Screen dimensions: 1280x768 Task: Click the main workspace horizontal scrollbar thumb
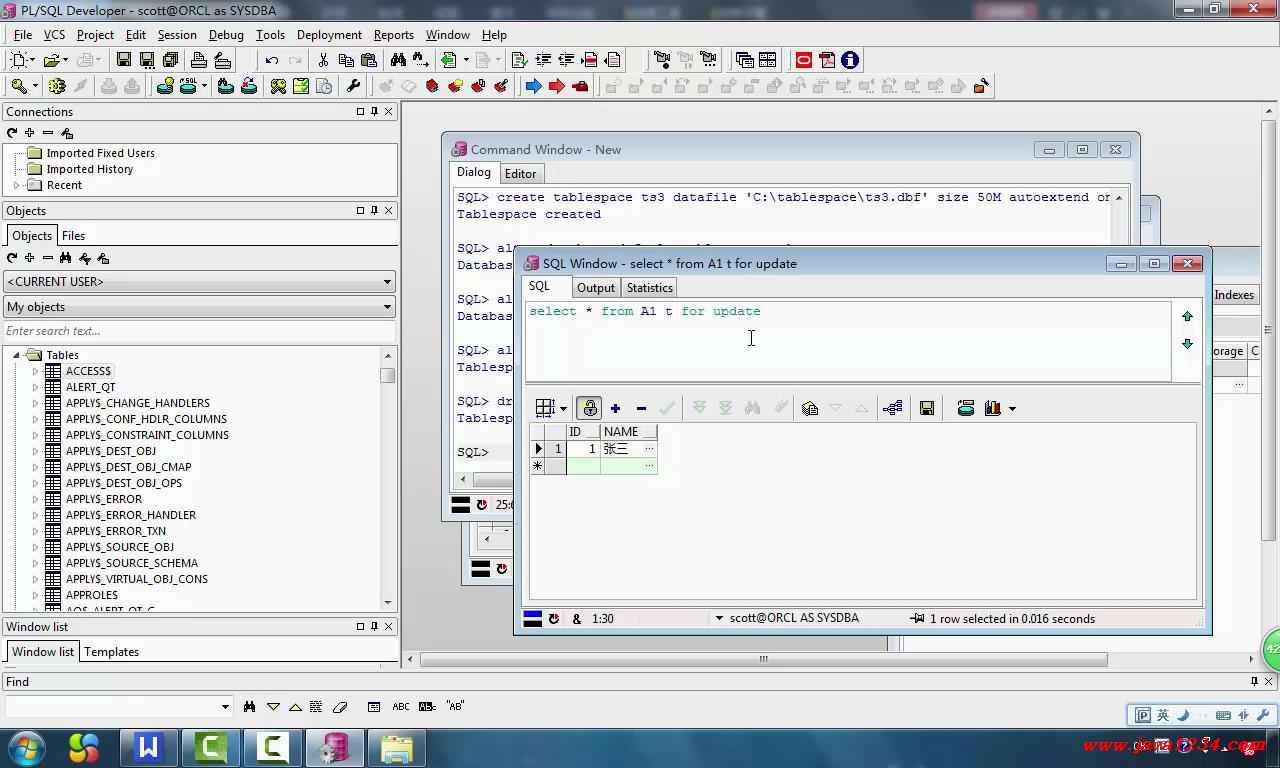[764, 659]
